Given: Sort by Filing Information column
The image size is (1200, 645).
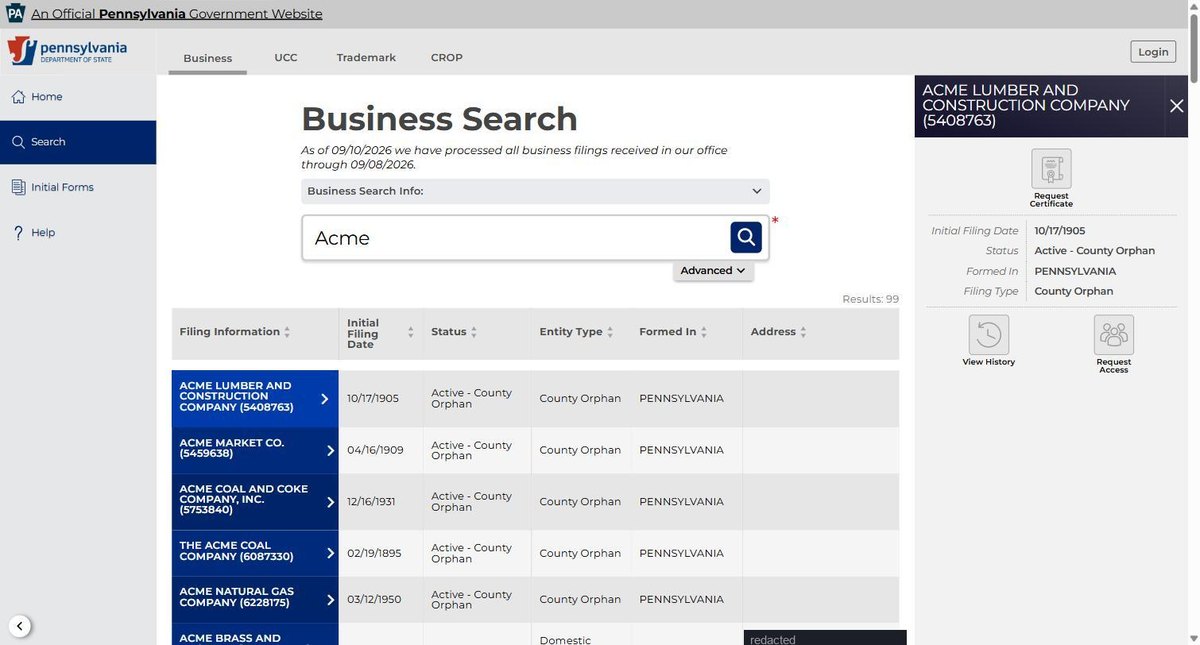Looking at the screenshot, I should click(235, 332).
